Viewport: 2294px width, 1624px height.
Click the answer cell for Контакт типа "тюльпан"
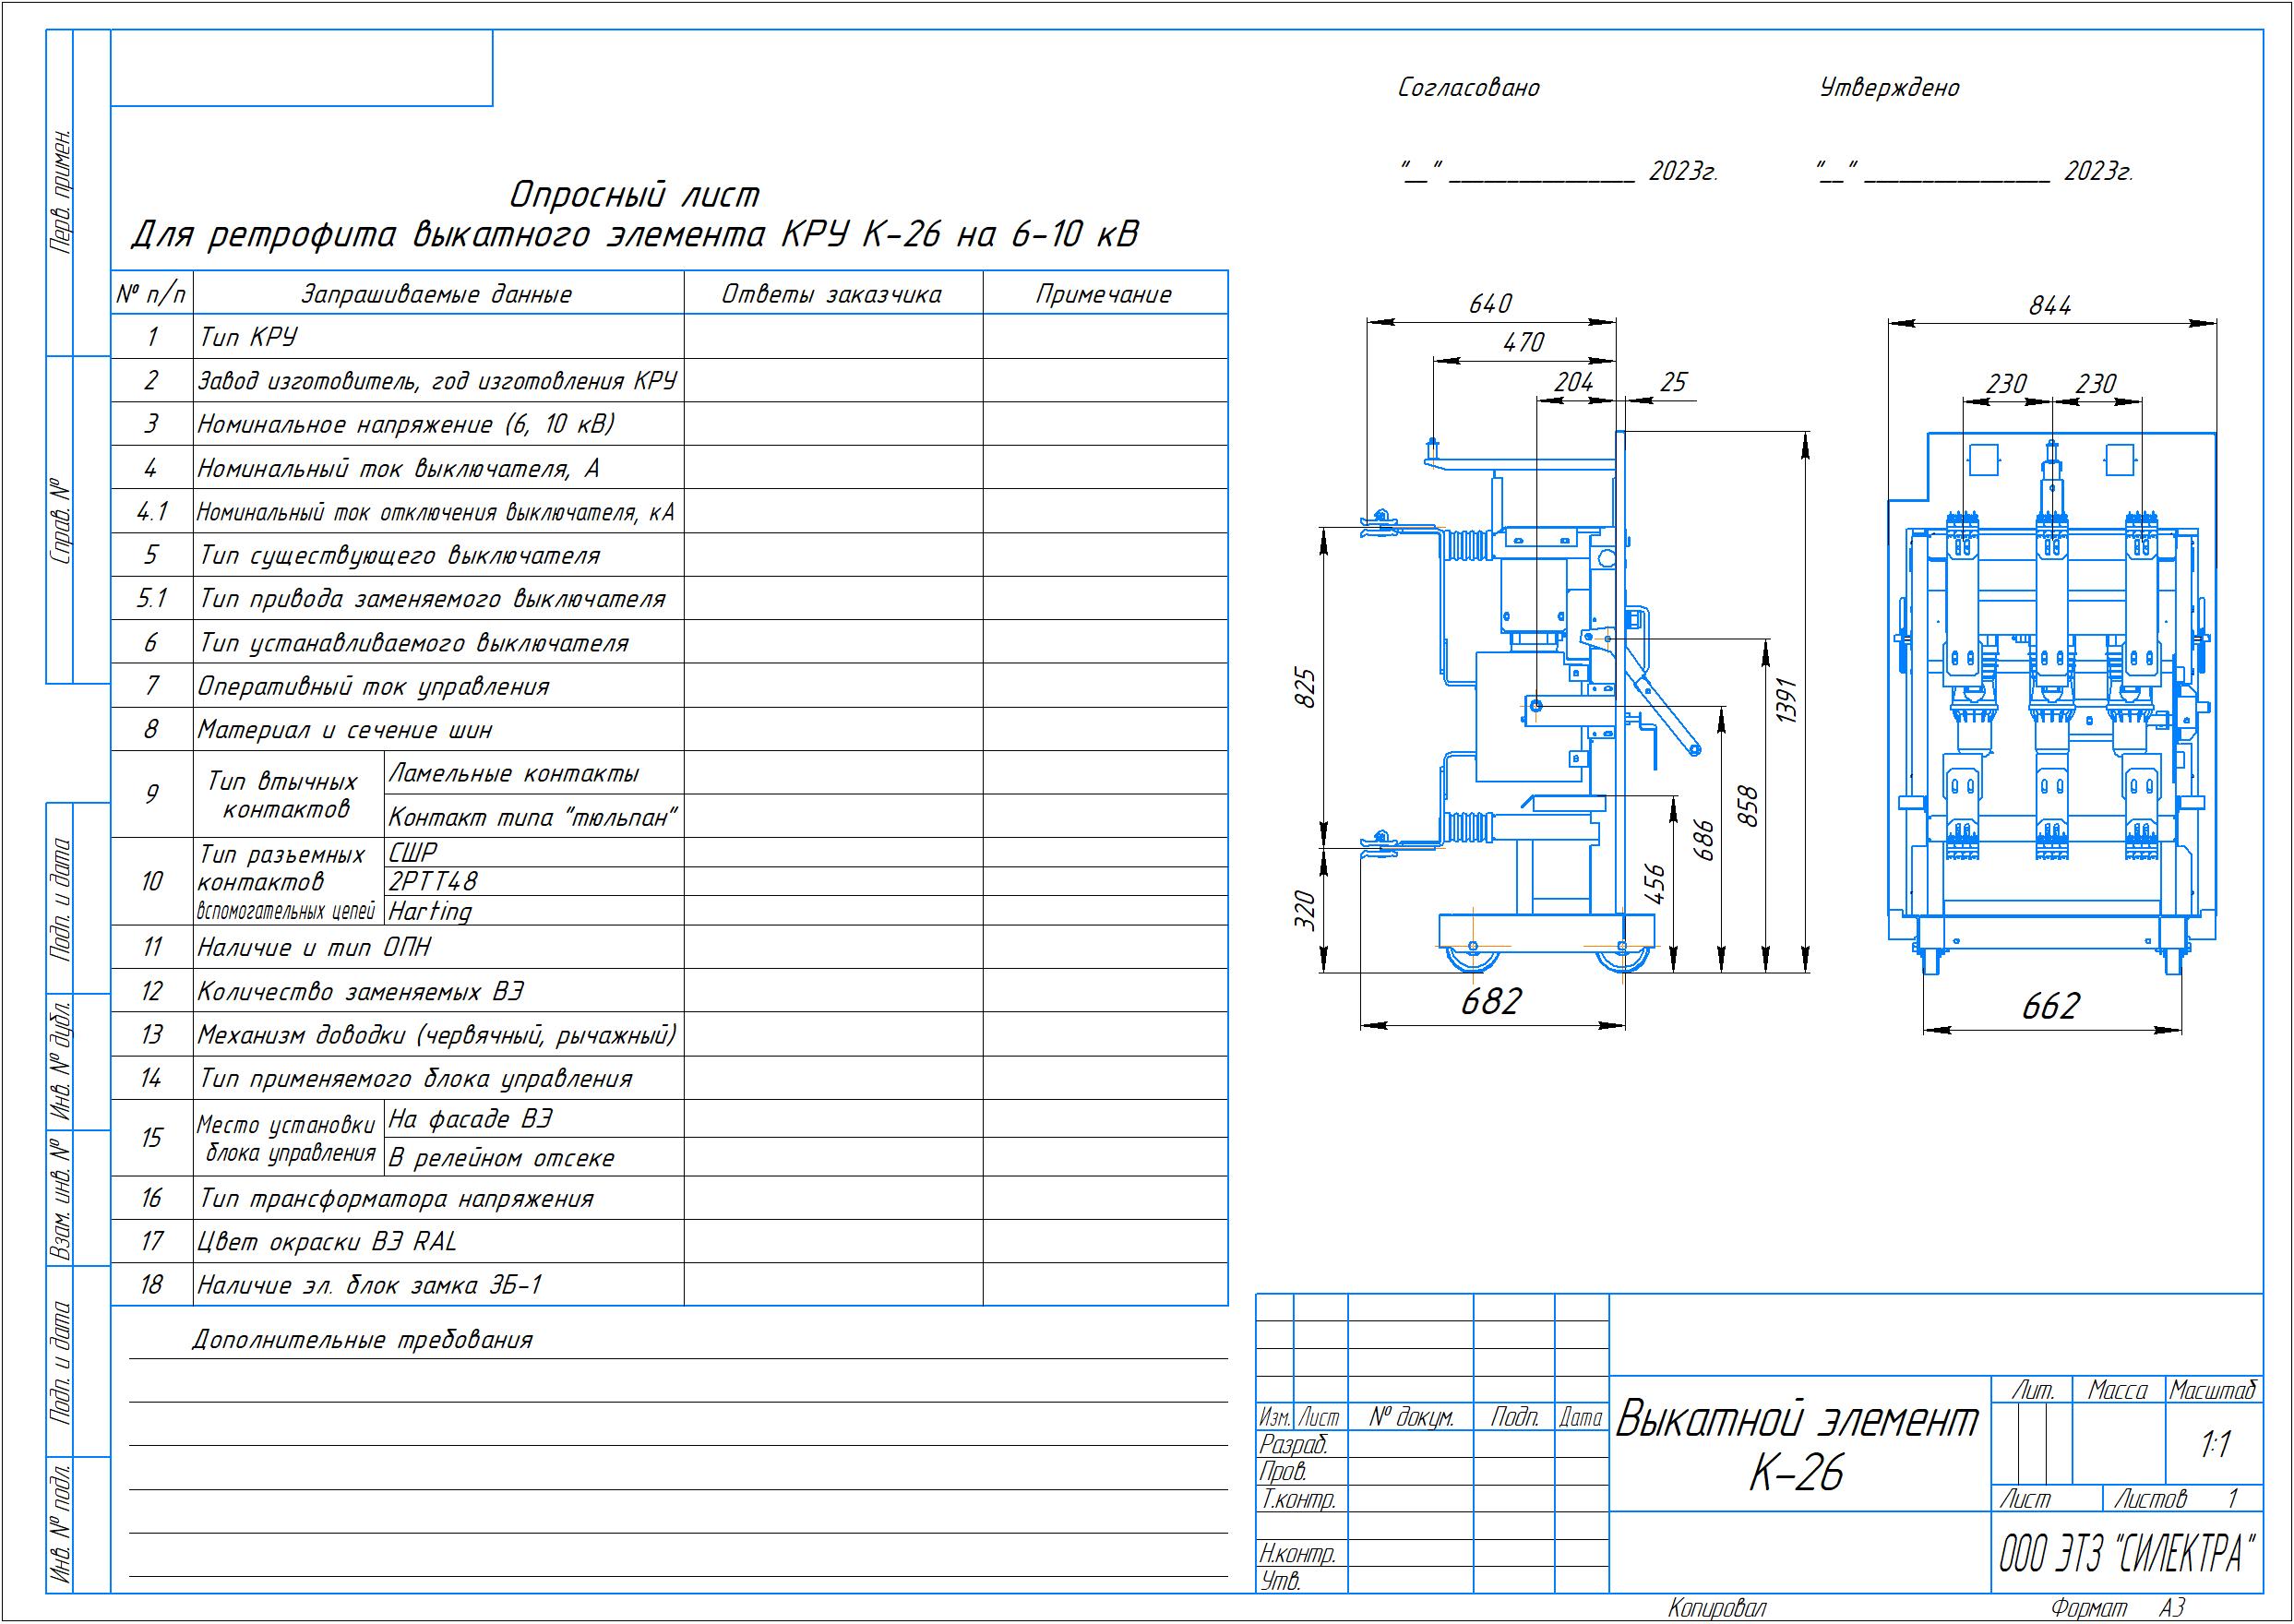click(x=833, y=816)
